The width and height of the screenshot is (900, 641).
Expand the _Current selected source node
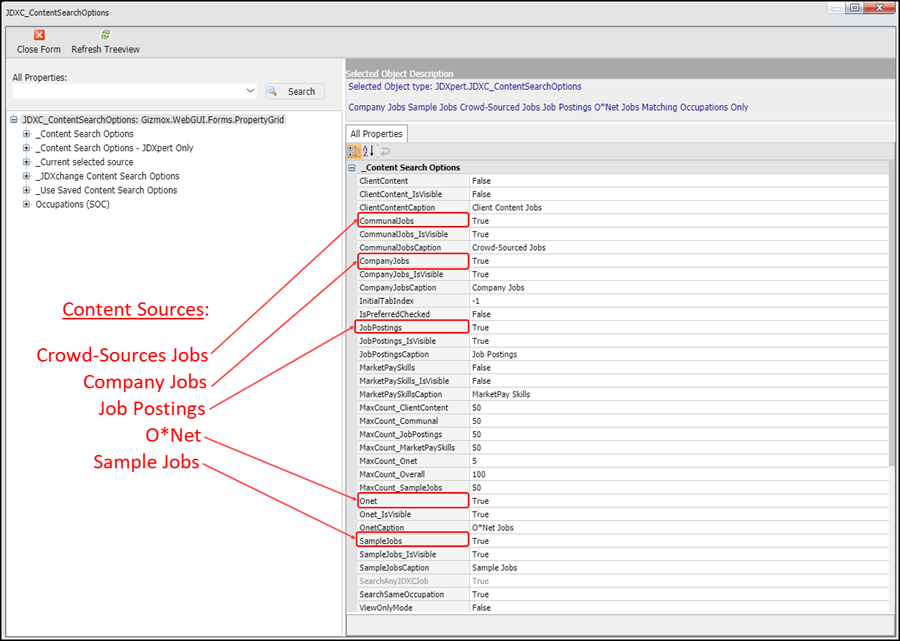click(26, 162)
